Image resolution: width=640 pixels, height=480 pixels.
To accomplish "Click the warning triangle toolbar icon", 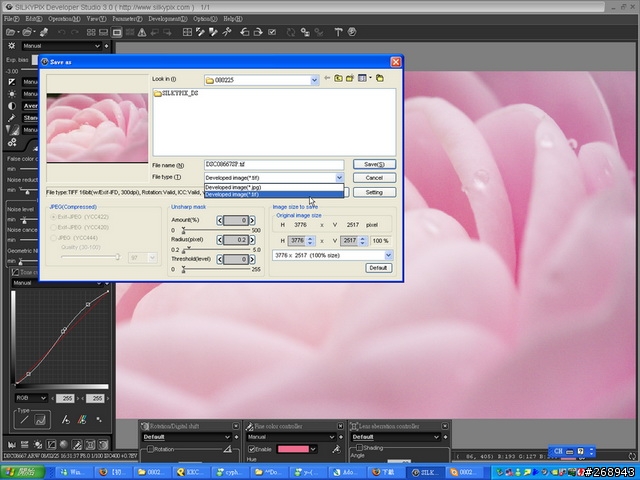I will coord(142,32).
